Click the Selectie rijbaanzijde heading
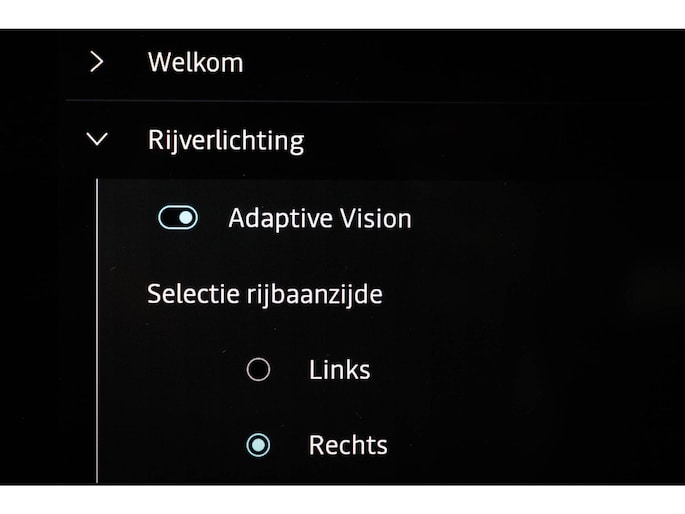 [x=264, y=294]
